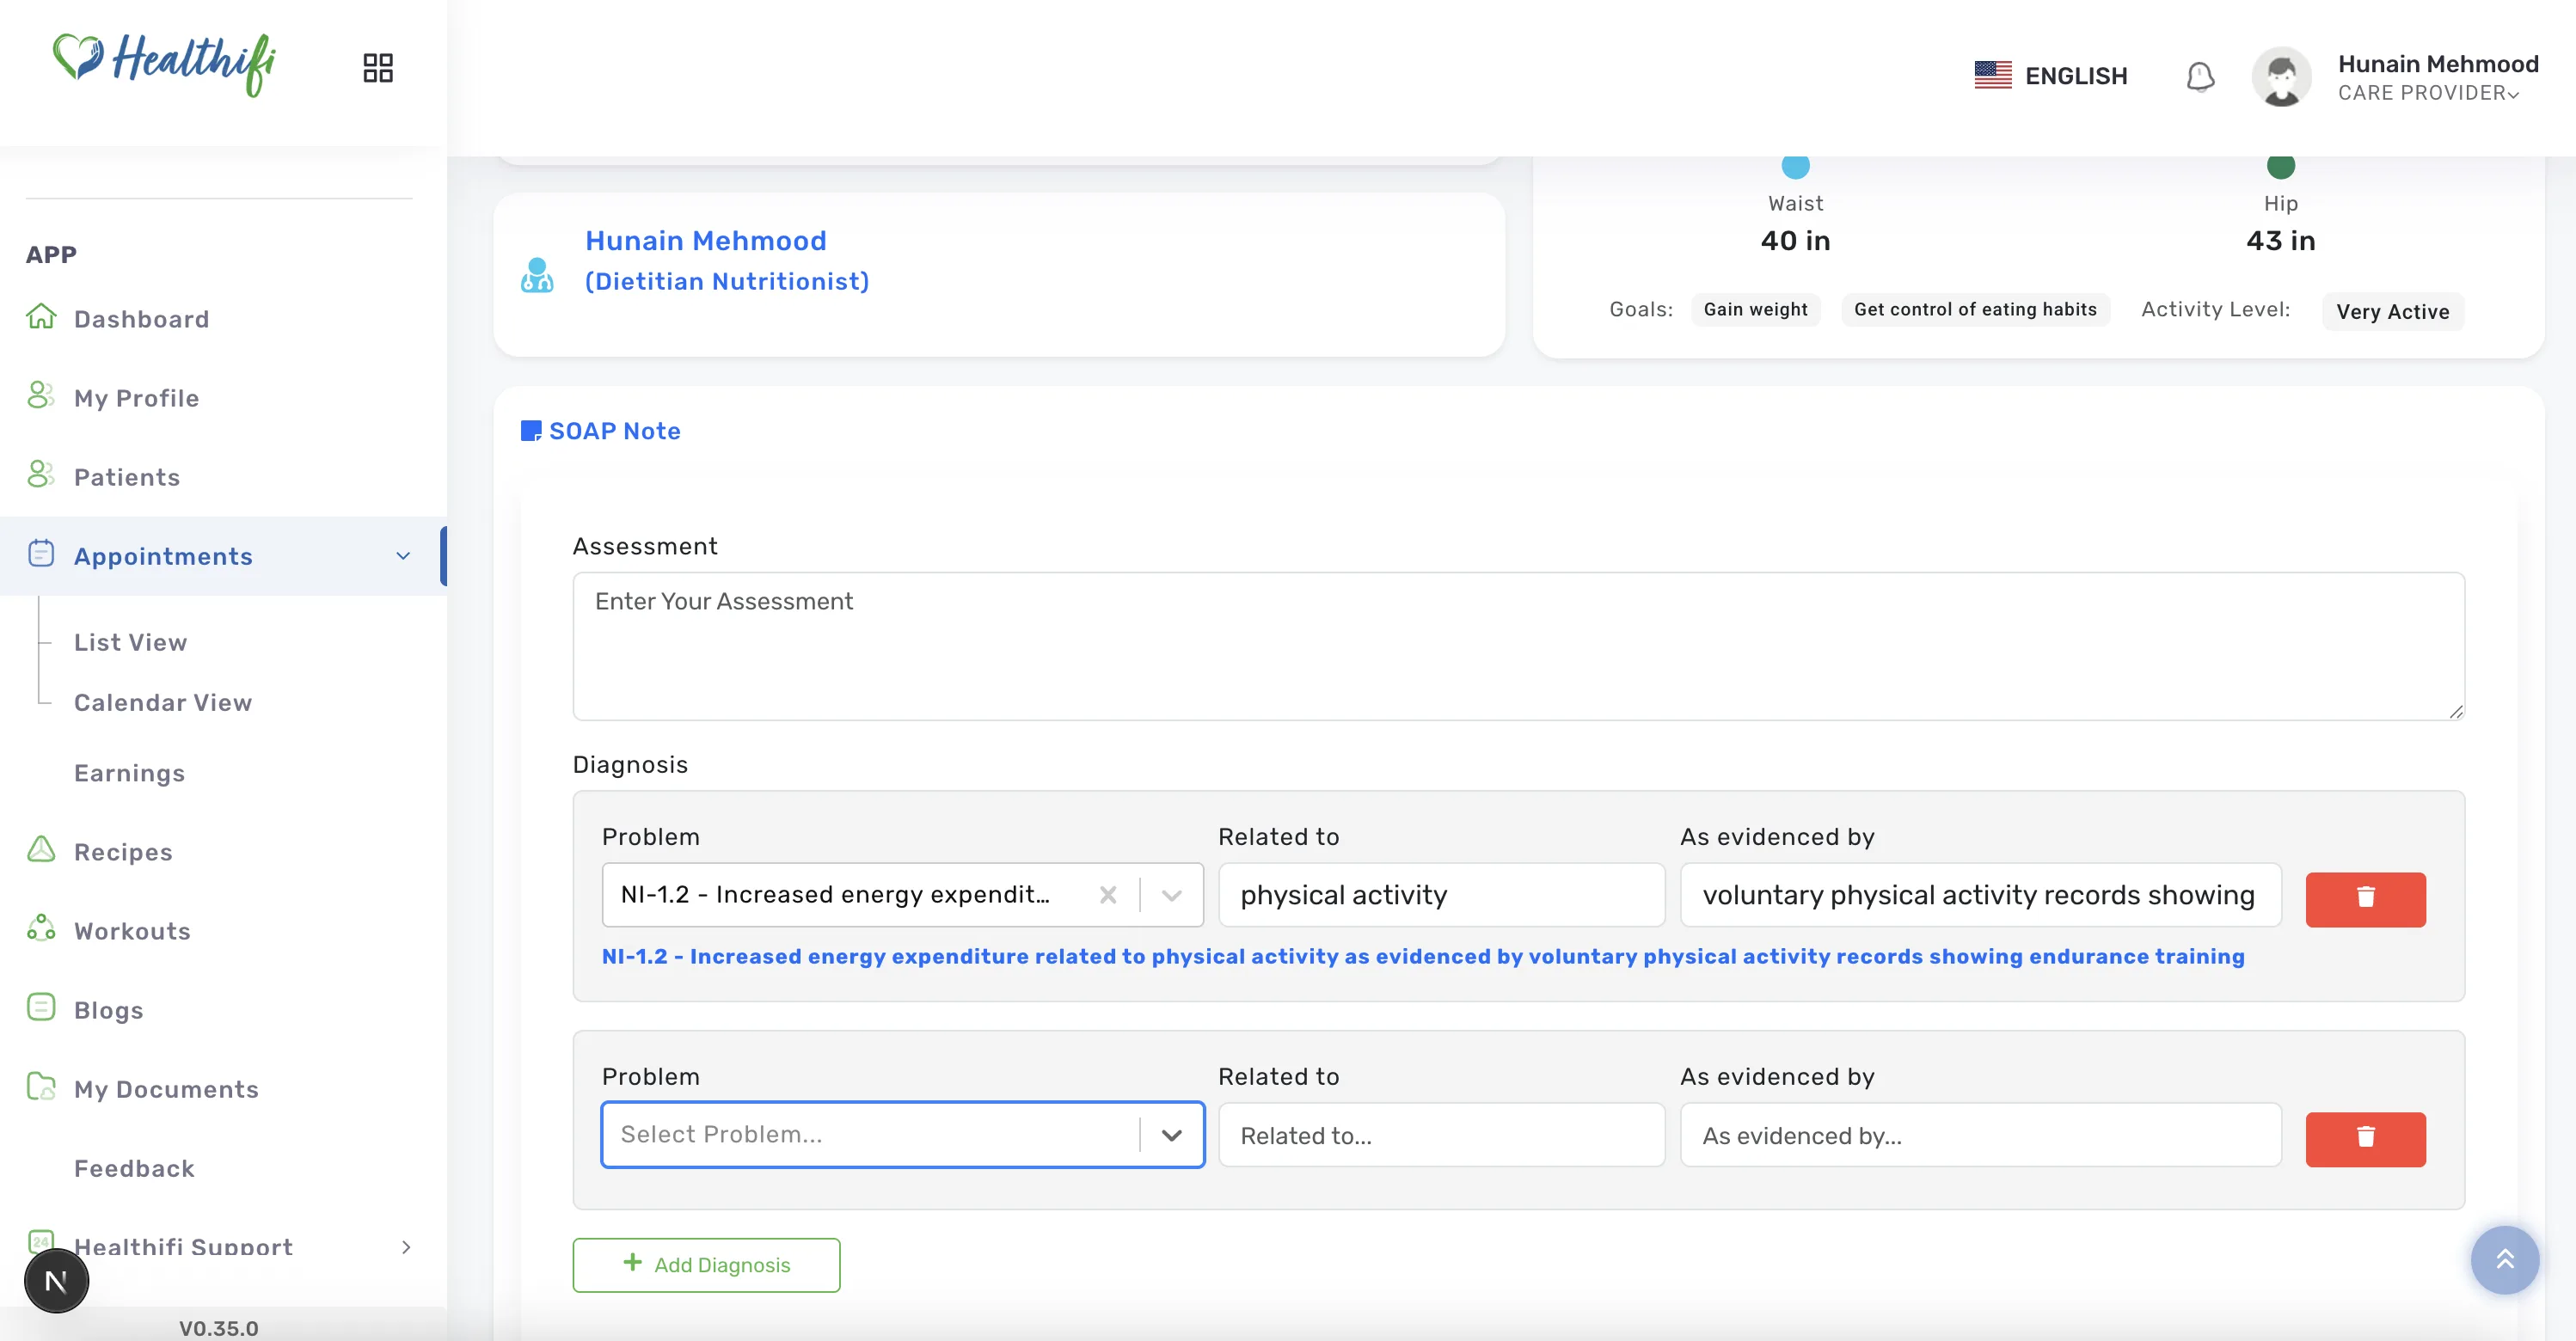This screenshot has width=2576, height=1341.
Task: Click the empty As evidenced by field
Action: click(x=1980, y=1135)
